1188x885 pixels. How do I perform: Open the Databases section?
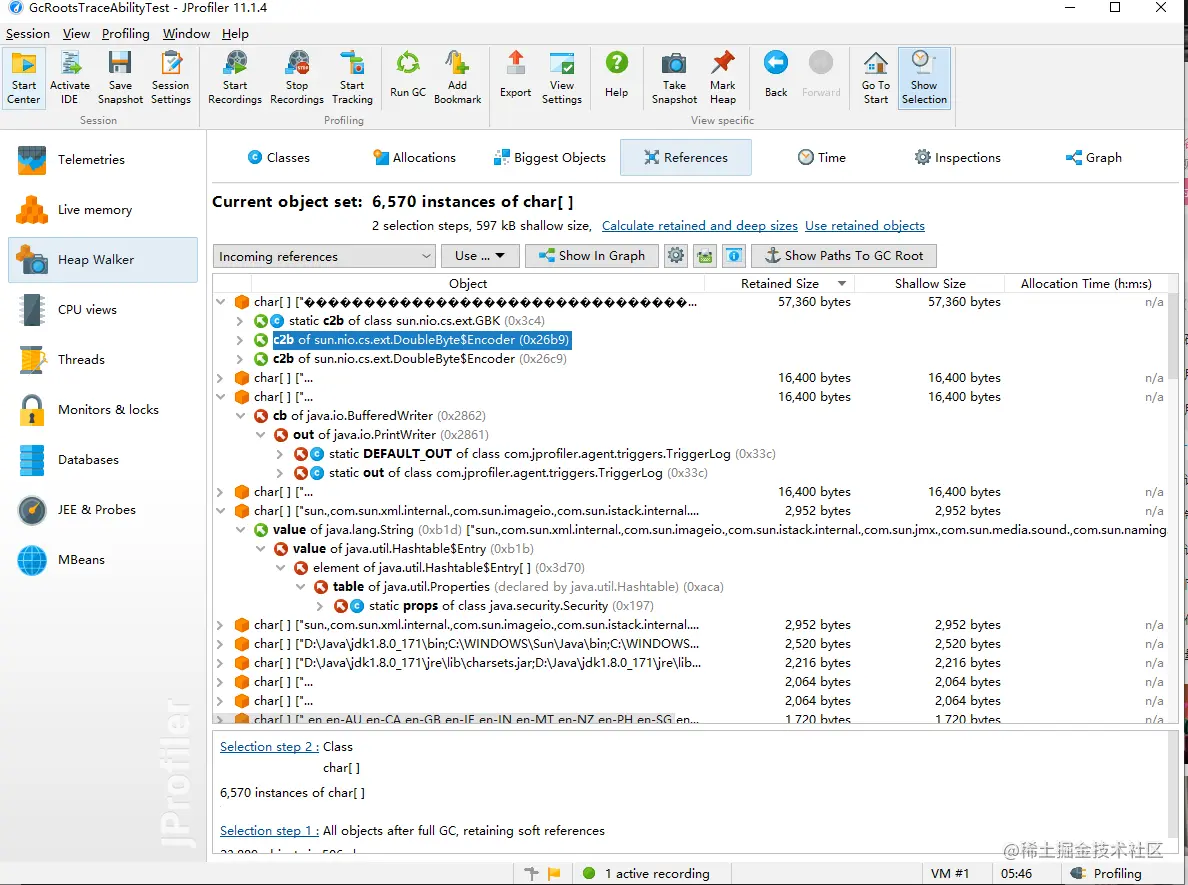pyautogui.click(x=103, y=460)
